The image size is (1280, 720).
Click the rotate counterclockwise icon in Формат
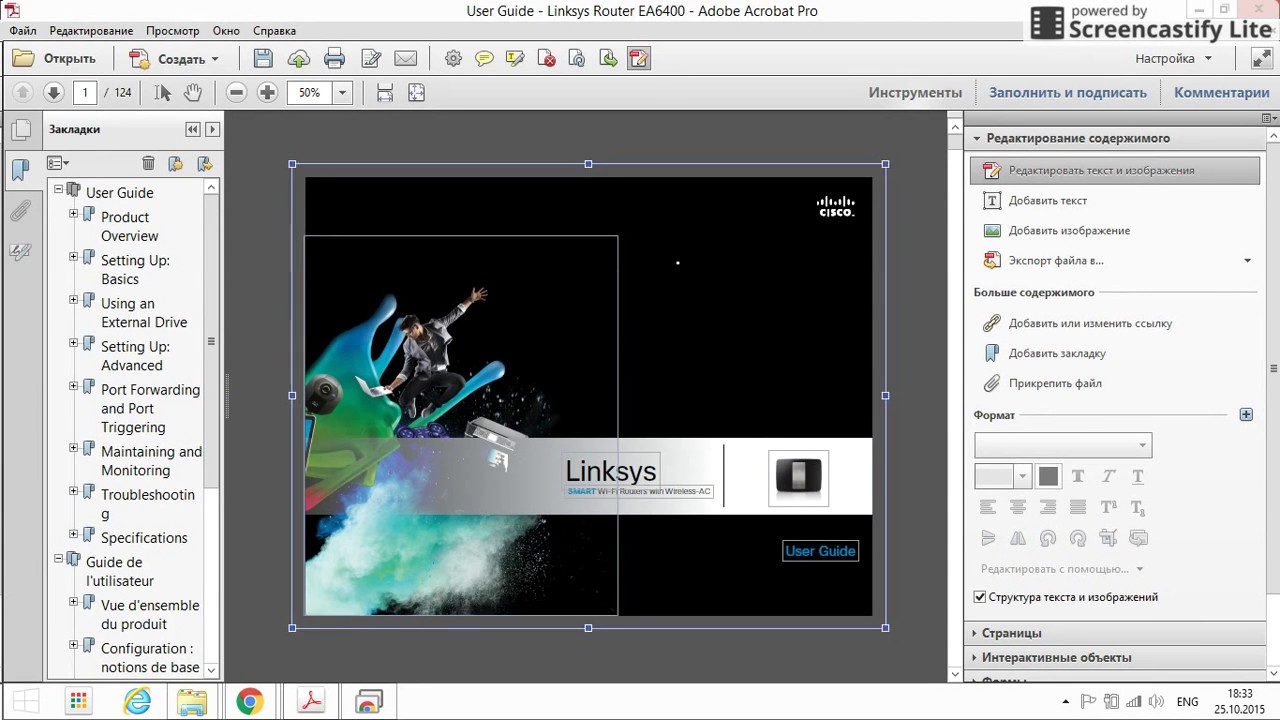(x=1048, y=538)
